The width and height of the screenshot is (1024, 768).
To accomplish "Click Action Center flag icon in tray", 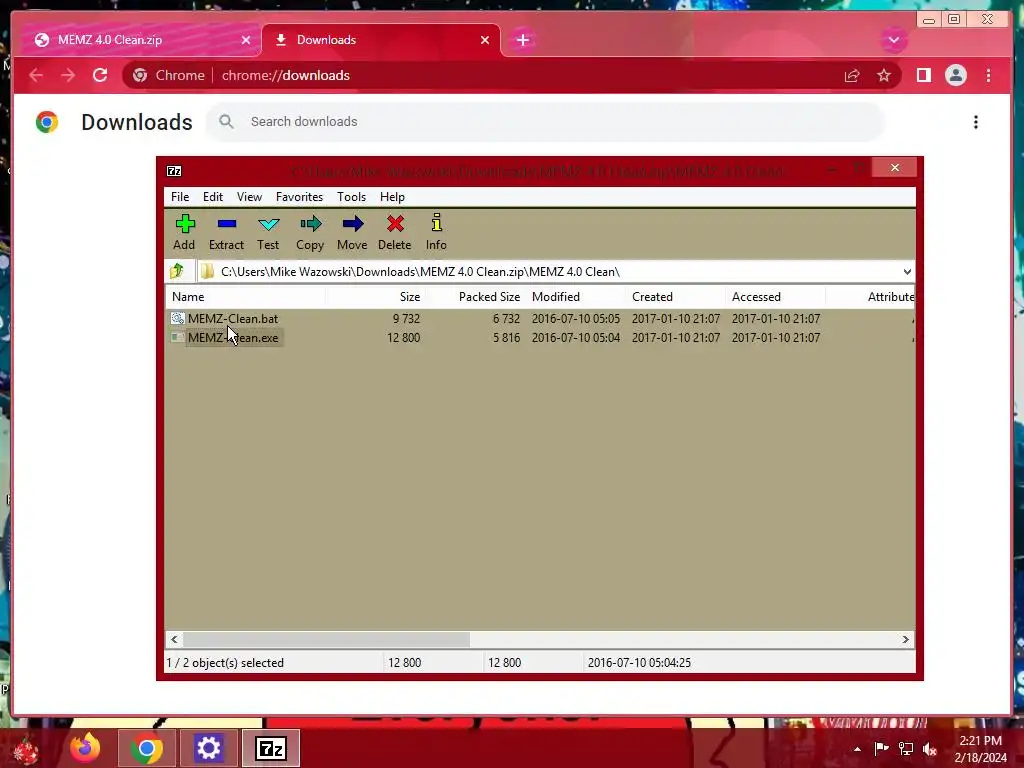I will point(881,749).
